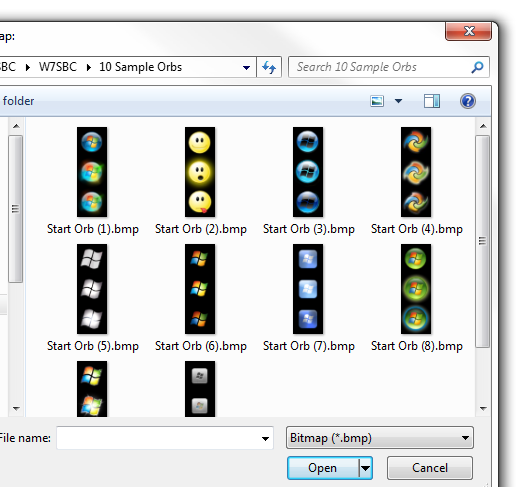Image resolution: width=518 pixels, height=487 pixels.
Task: Click the Cancel button
Action: coord(430,468)
